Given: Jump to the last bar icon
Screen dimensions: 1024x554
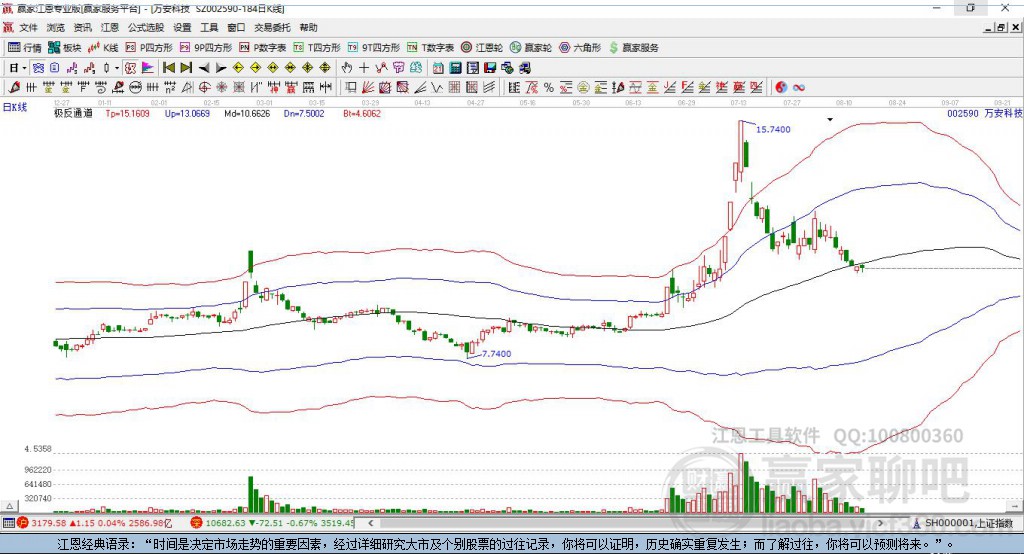Looking at the screenshot, I should 186,68.
